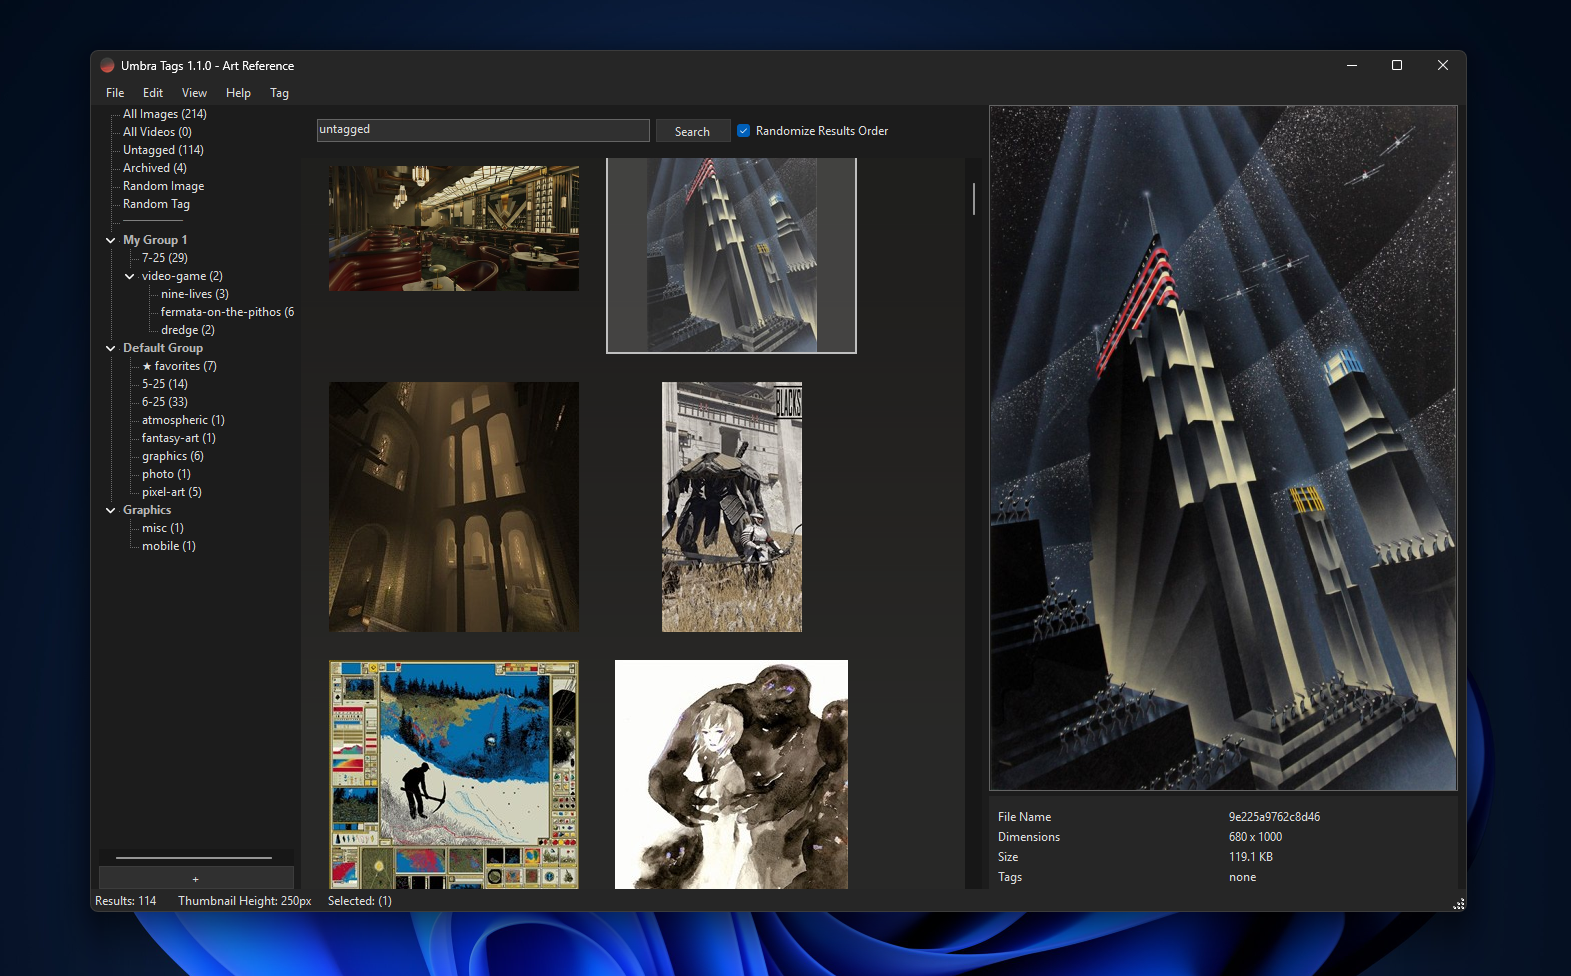
Task: Click the Selected: (1) status text
Action: point(360,901)
